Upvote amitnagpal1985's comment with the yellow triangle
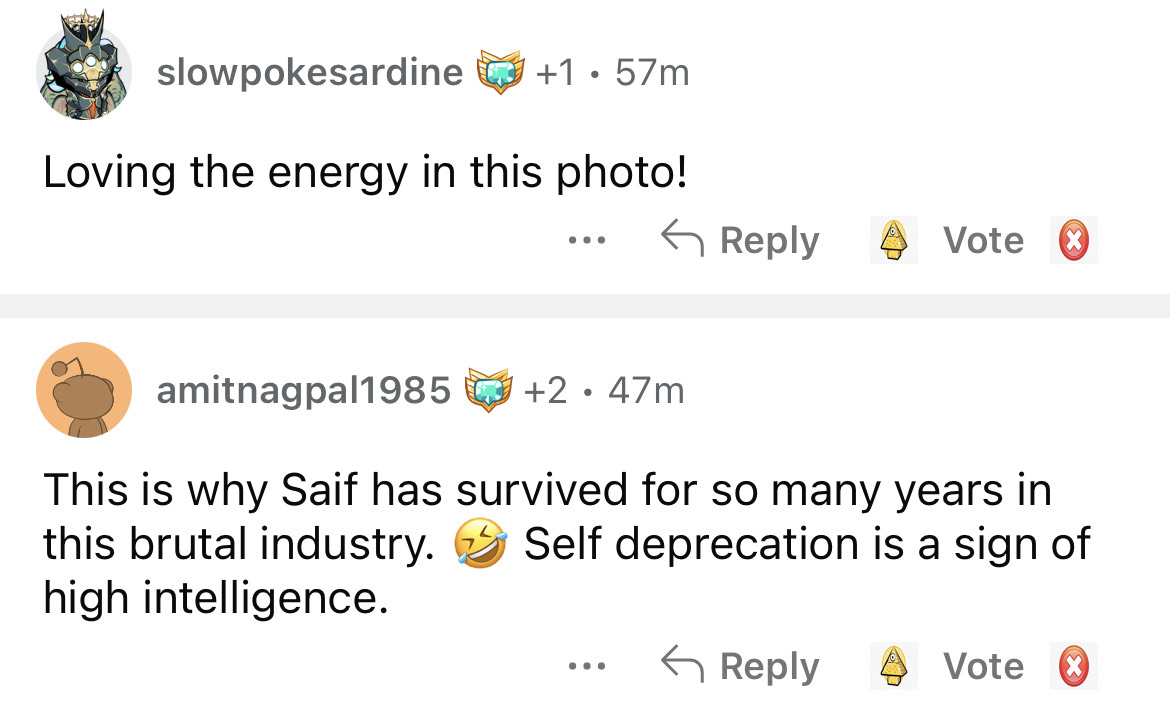Viewport: 1170px width, 704px height. [x=892, y=666]
